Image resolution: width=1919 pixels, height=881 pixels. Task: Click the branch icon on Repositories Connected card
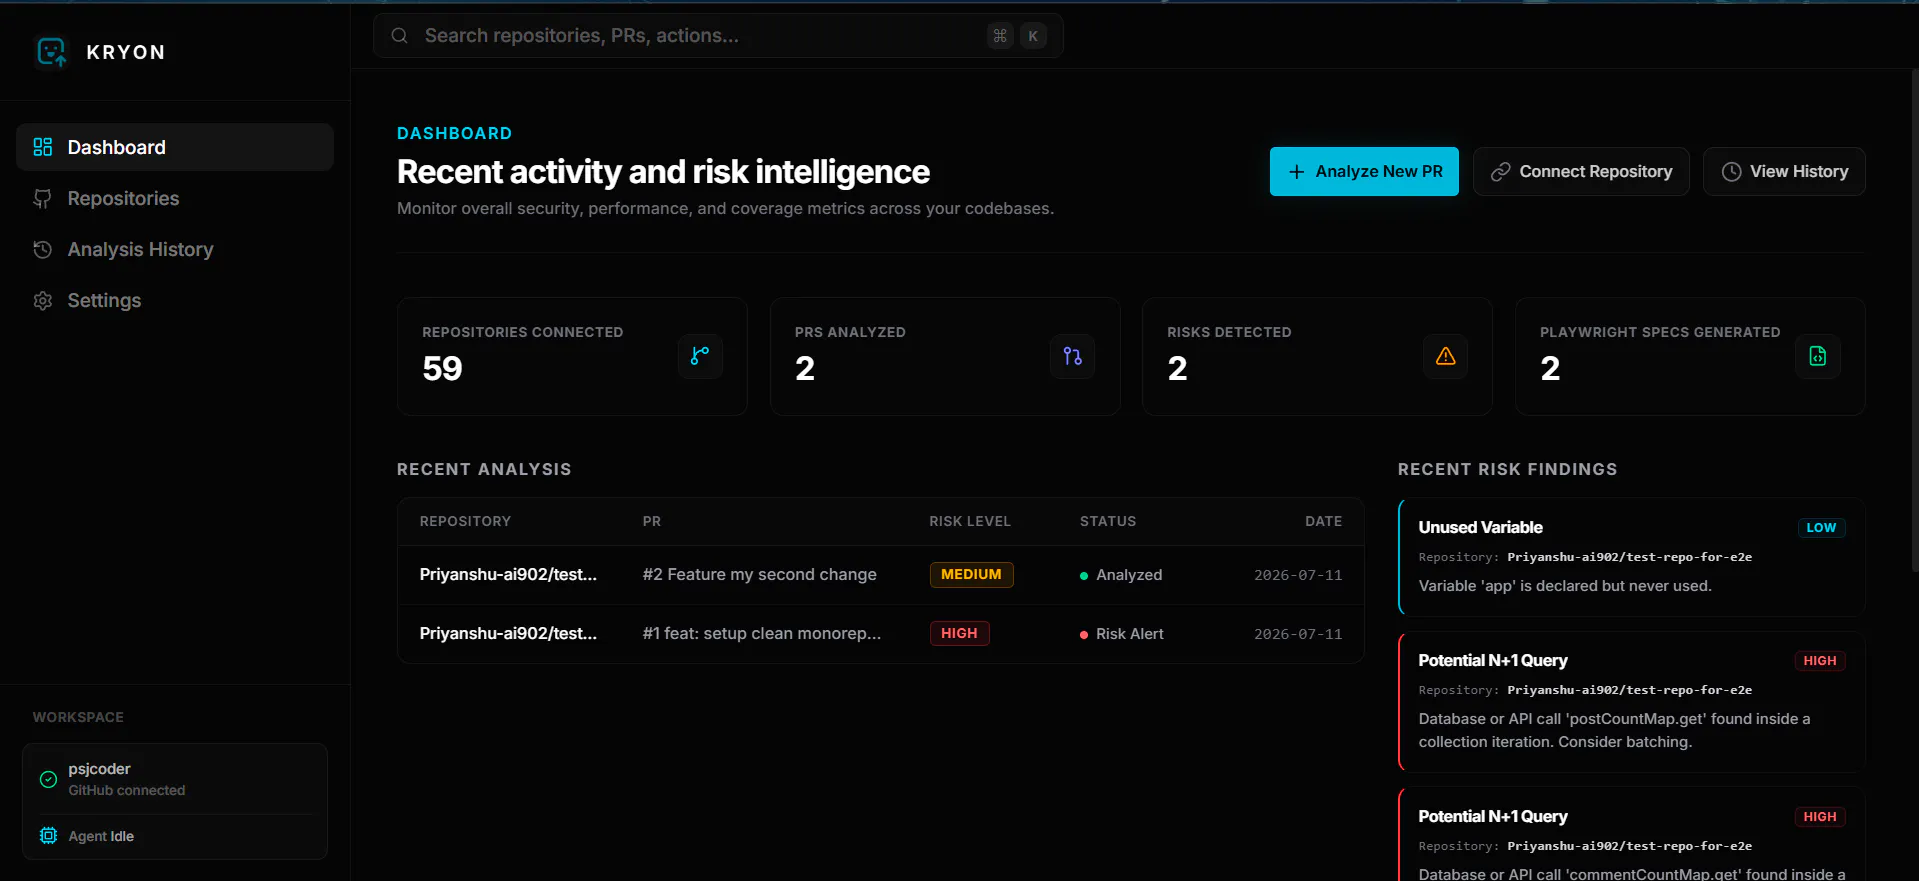pyautogui.click(x=700, y=356)
